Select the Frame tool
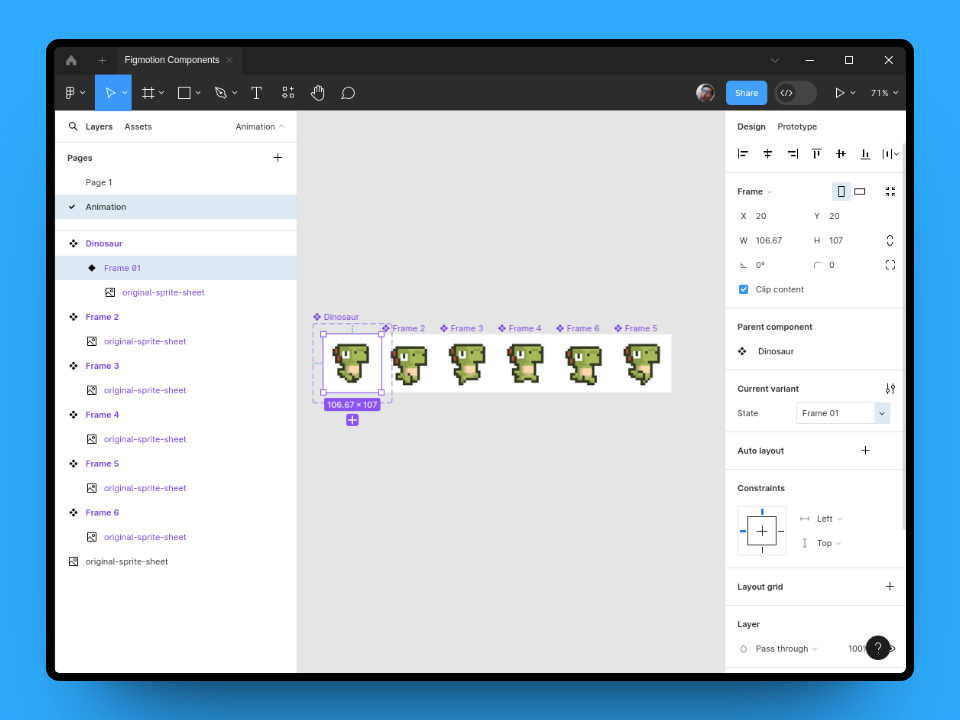Screen dimensions: 960x720 pyautogui.click(x=148, y=93)
